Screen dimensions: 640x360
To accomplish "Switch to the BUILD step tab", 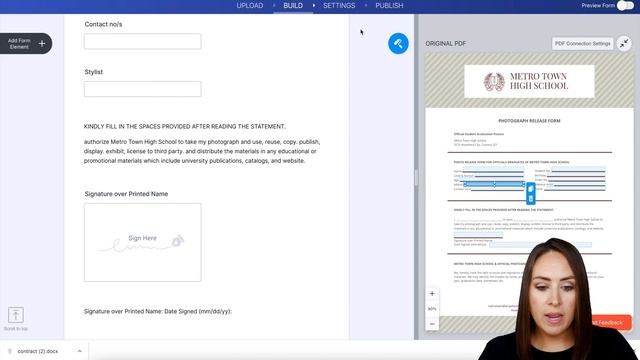I will click(293, 6).
